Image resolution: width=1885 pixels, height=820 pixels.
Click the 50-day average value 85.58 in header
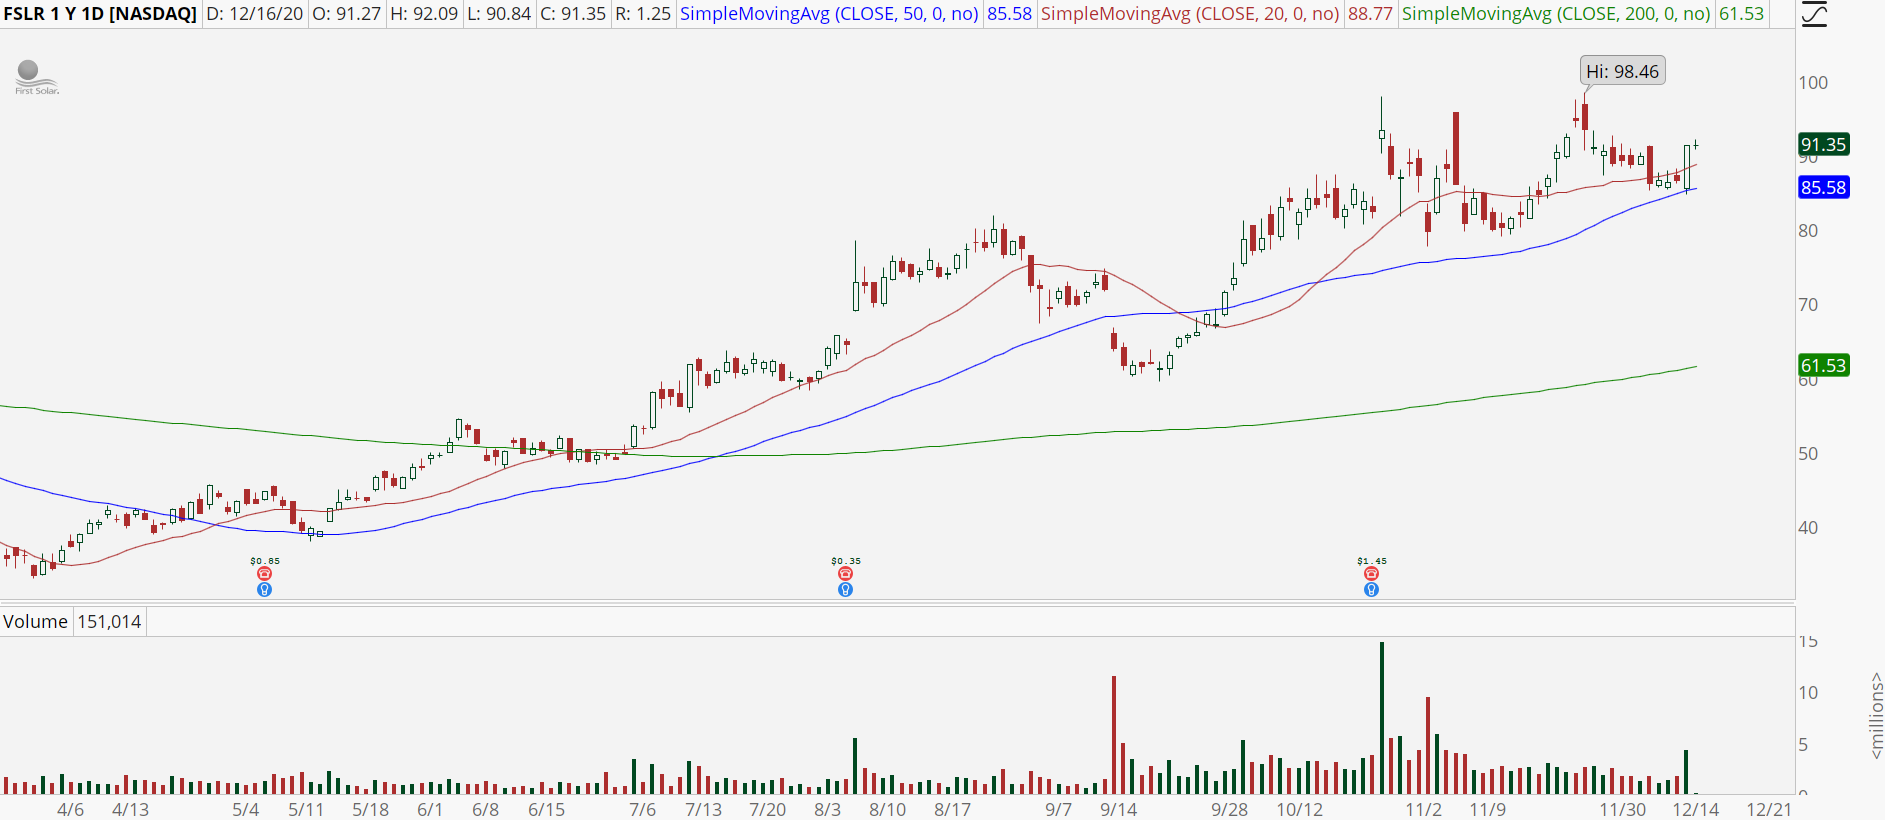1009,14
